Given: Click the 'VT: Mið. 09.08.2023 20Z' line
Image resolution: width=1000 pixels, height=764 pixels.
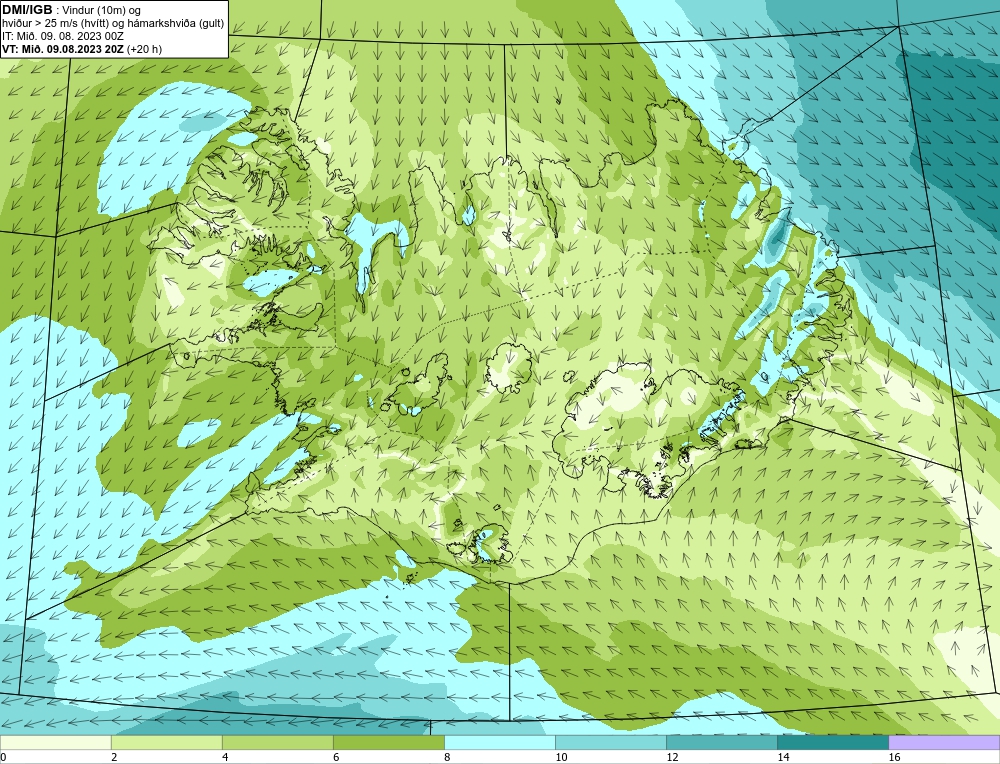Looking at the screenshot, I should (63, 49).
